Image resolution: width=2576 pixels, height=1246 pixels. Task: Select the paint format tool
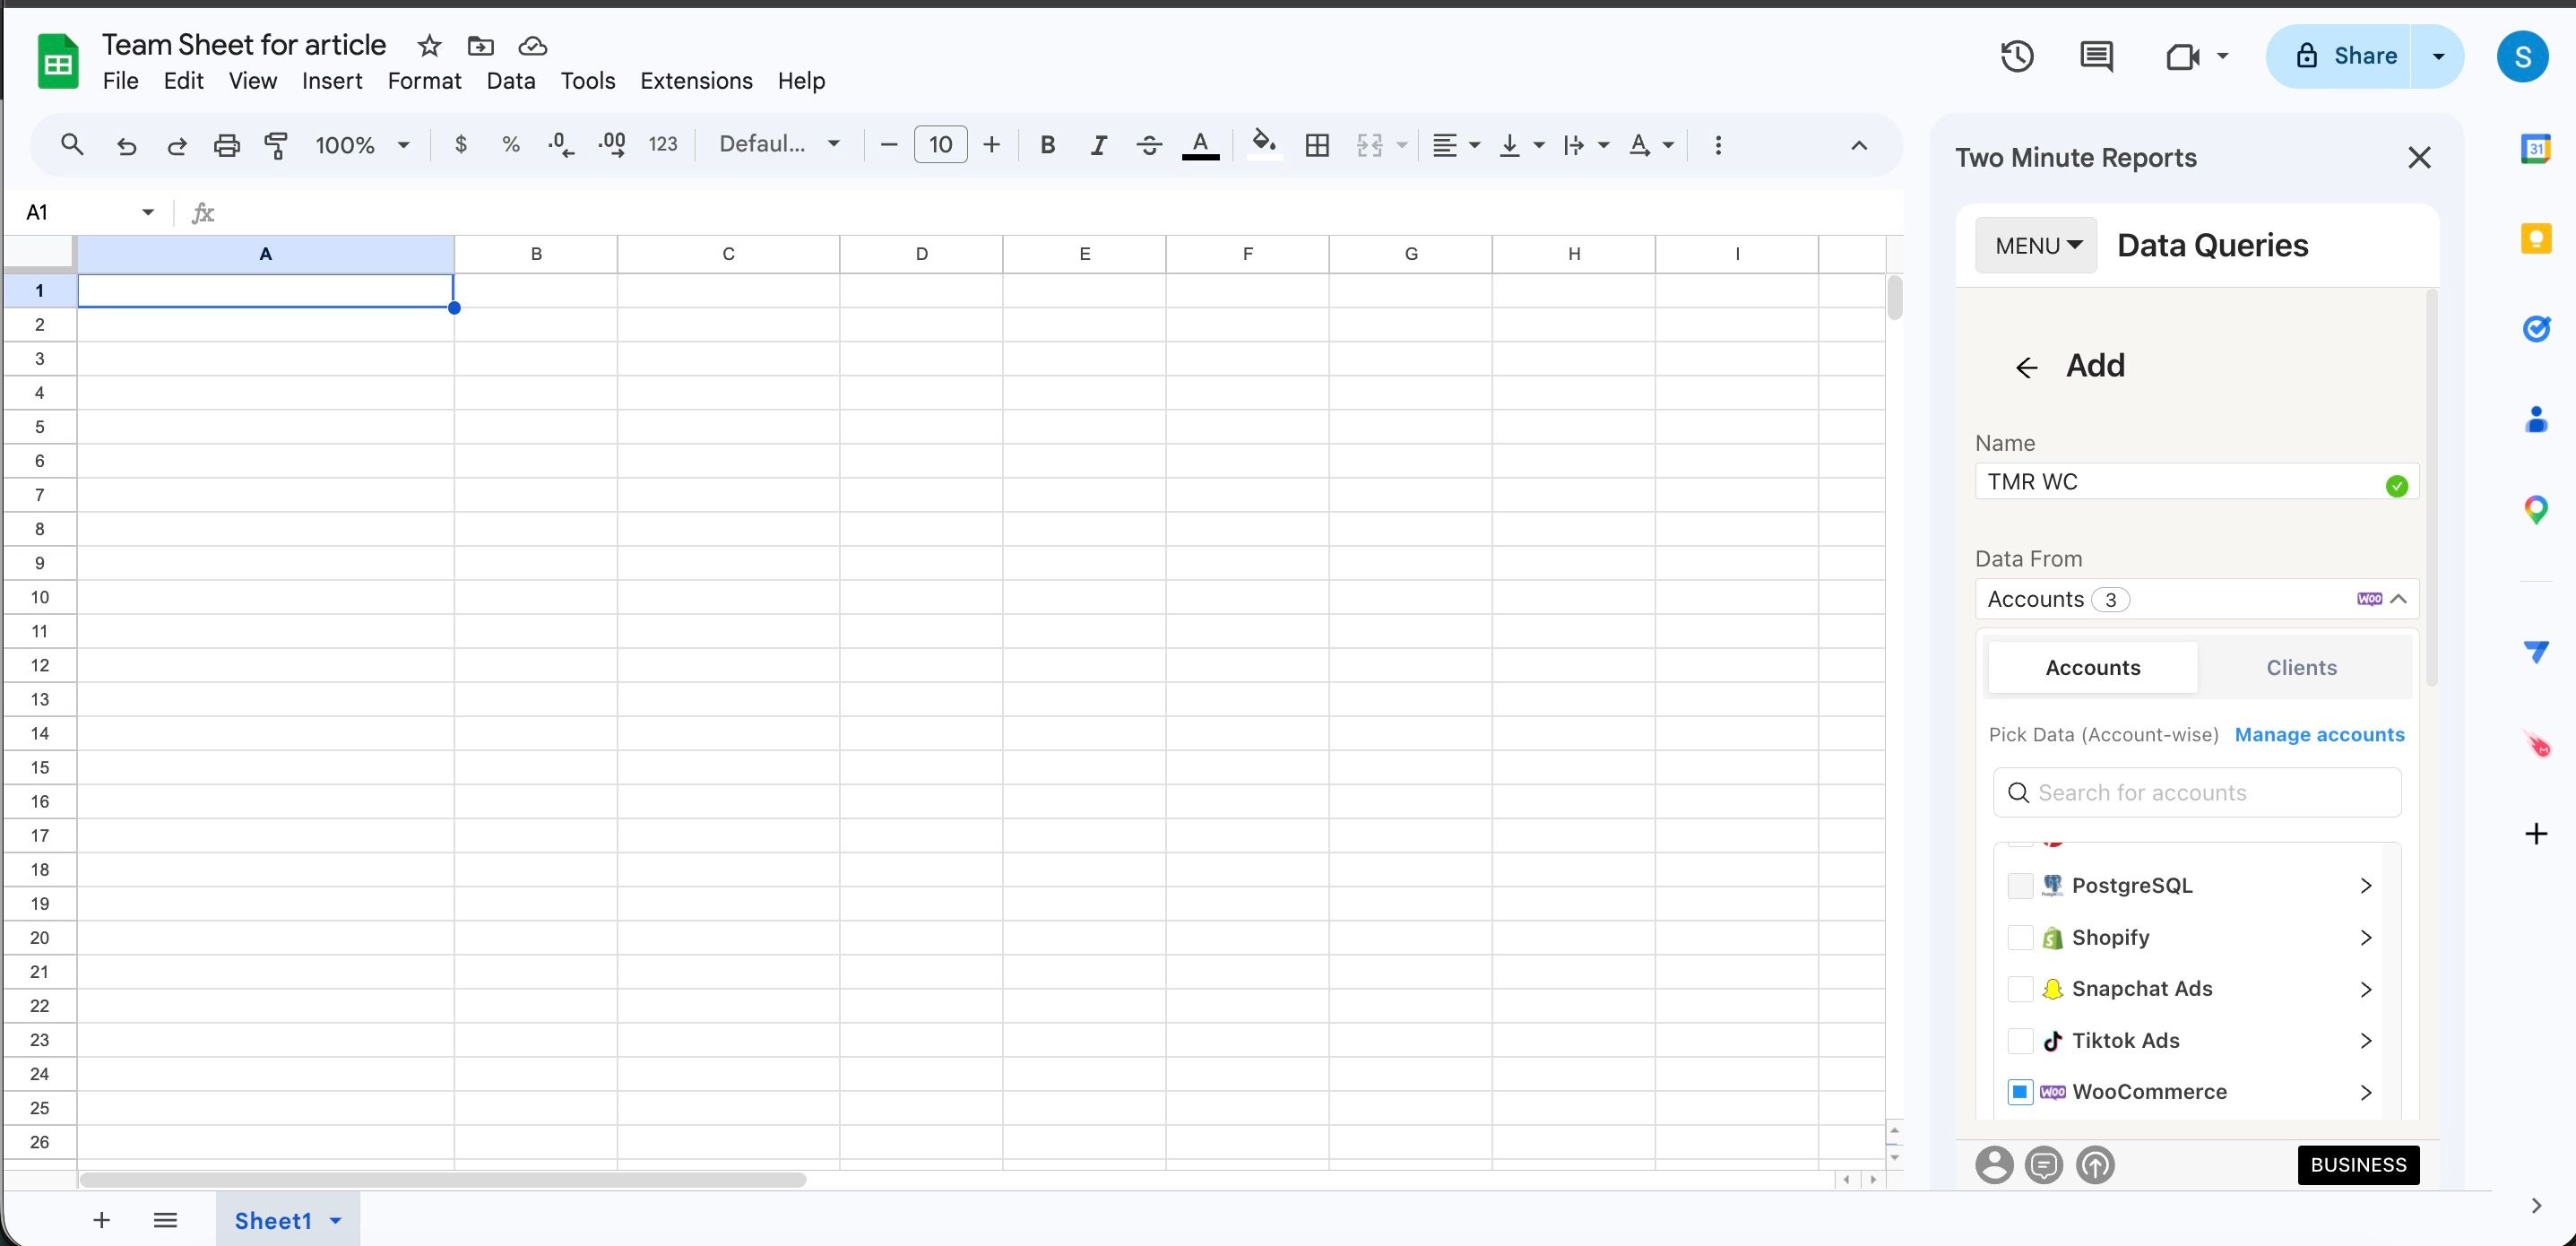pyautogui.click(x=276, y=145)
